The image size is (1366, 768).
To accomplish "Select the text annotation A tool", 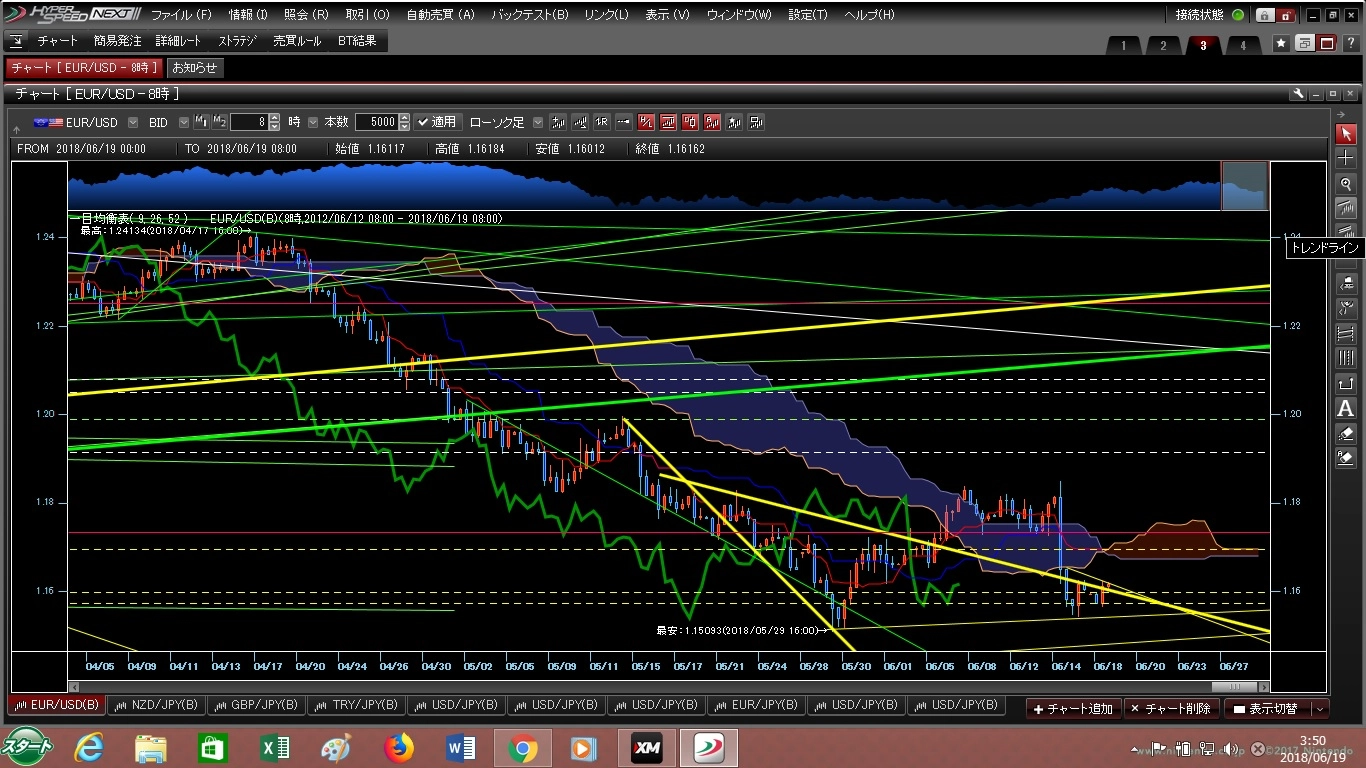I will (x=1346, y=409).
